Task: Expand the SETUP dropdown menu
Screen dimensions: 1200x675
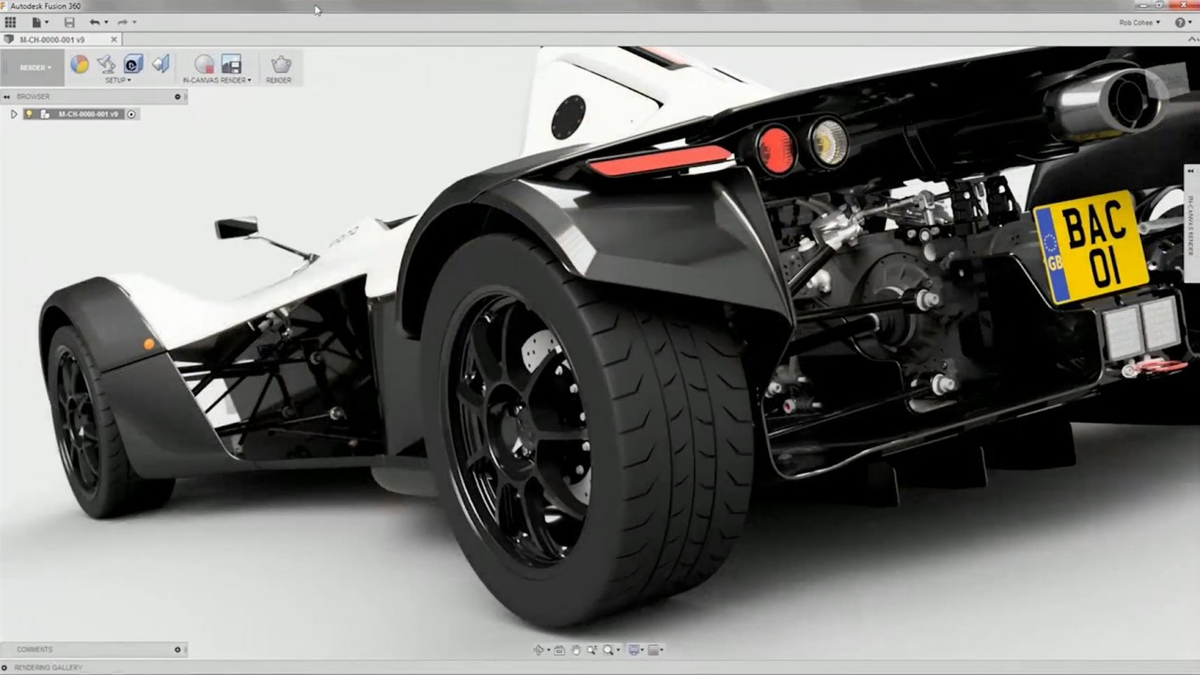Action: click(x=118, y=80)
